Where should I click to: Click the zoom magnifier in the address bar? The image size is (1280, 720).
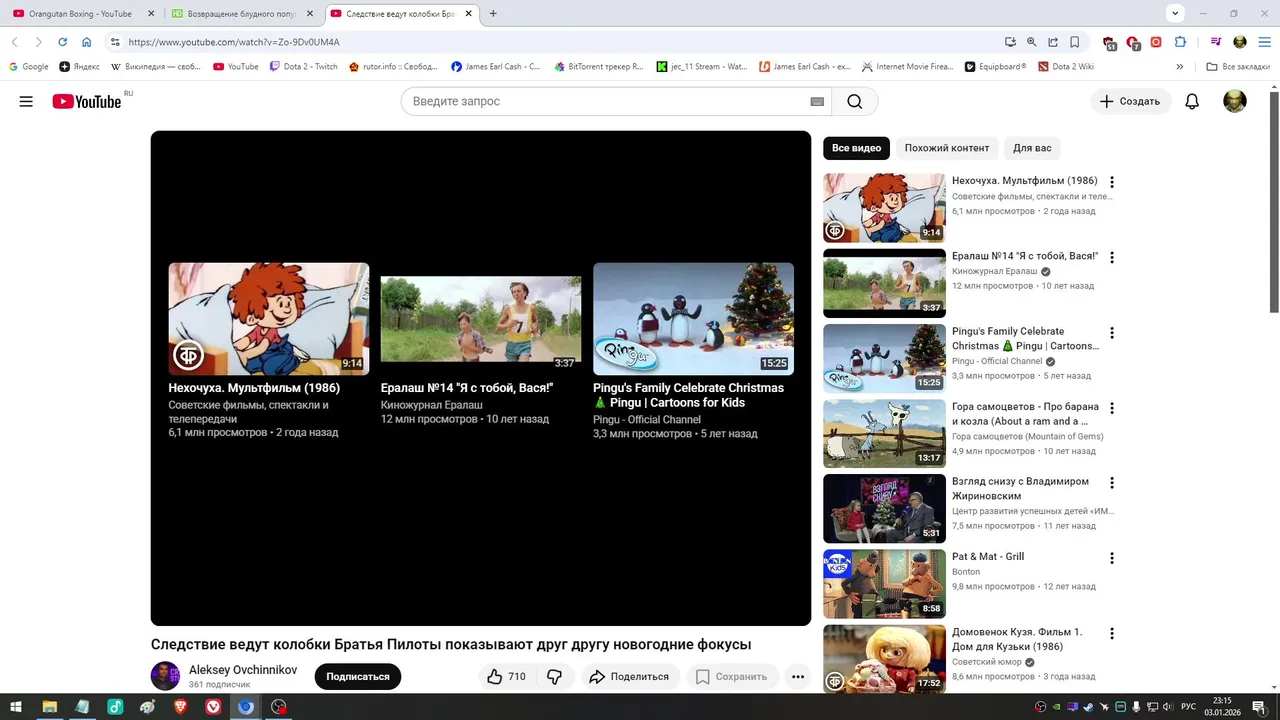pyautogui.click(x=1031, y=42)
